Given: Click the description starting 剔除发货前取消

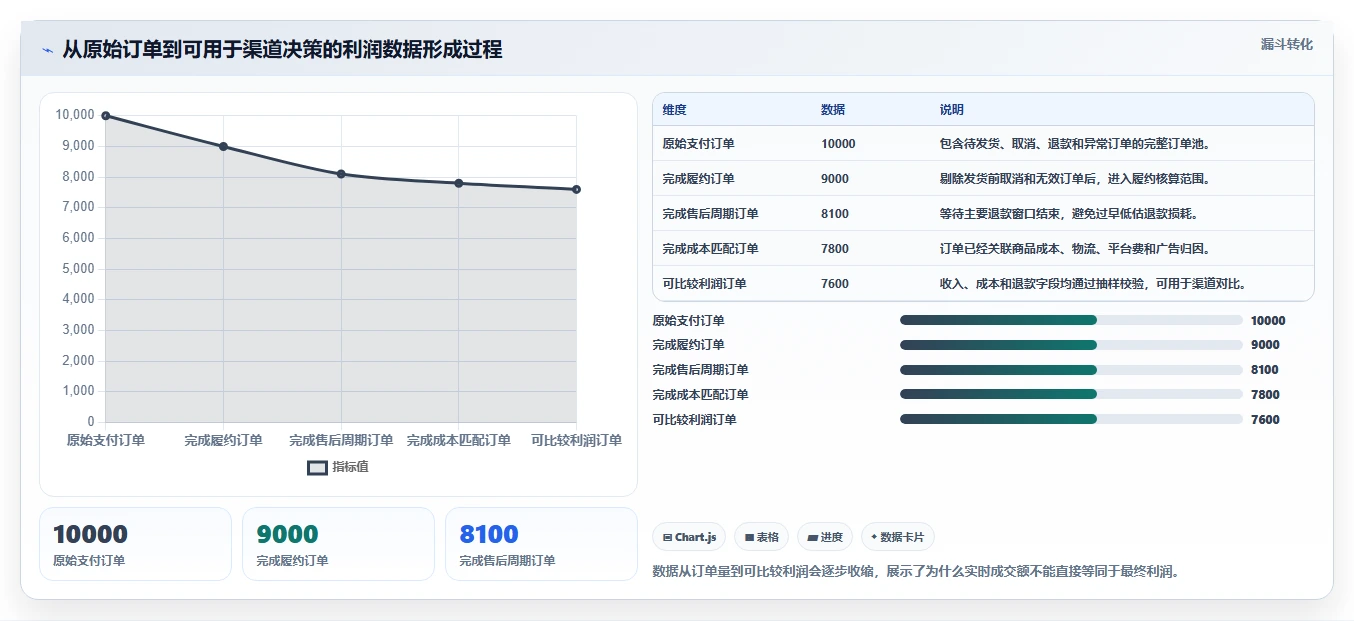Looking at the screenshot, I should (x=1077, y=179).
